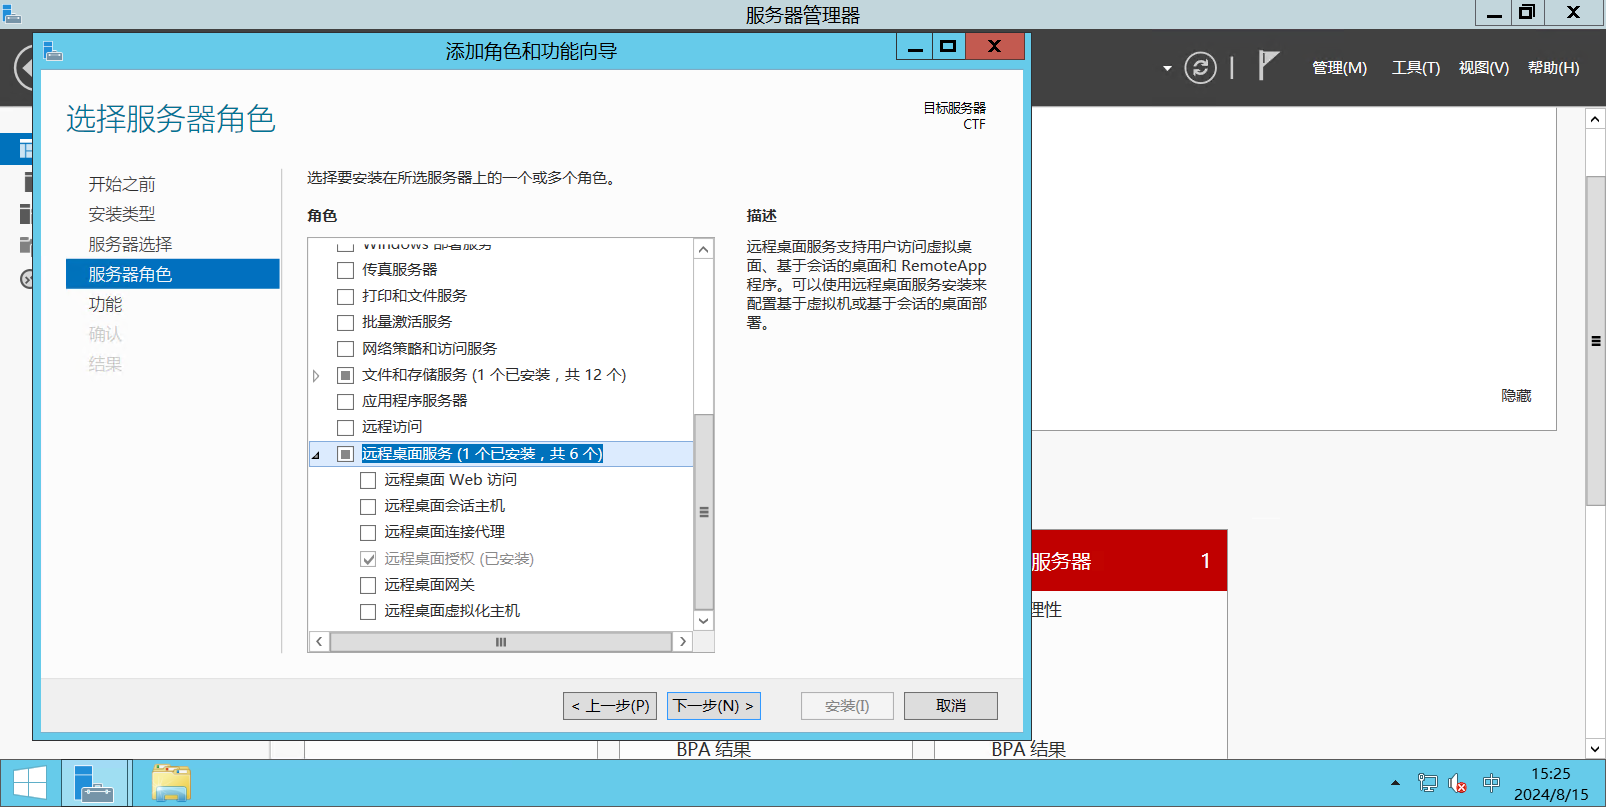
Task: Tick the 远程桌面网关 checkbox
Action: (368, 585)
